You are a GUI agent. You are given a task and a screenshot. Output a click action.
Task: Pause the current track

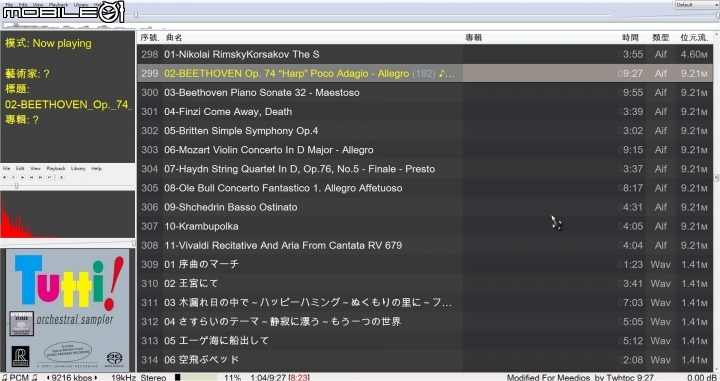13,177
